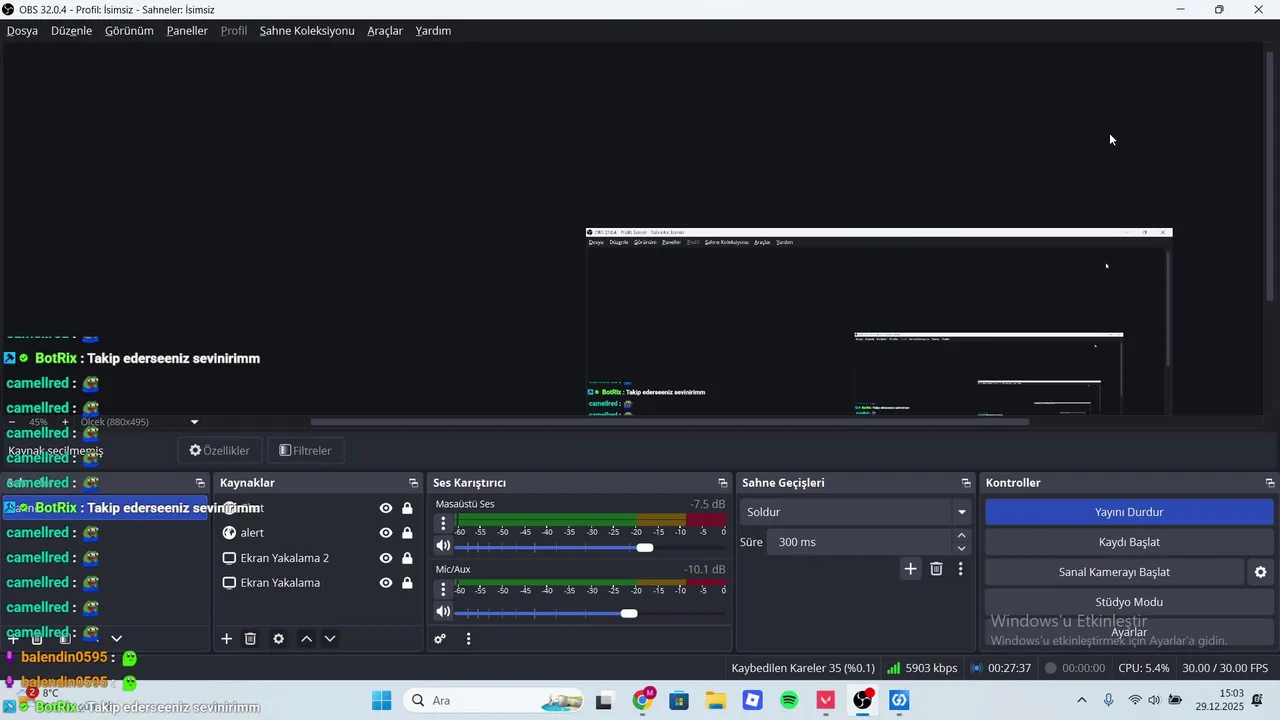The width and height of the screenshot is (1280, 720).
Task: Hide the Ekran Yakalama 2 source
Action: tap(386, 558)
